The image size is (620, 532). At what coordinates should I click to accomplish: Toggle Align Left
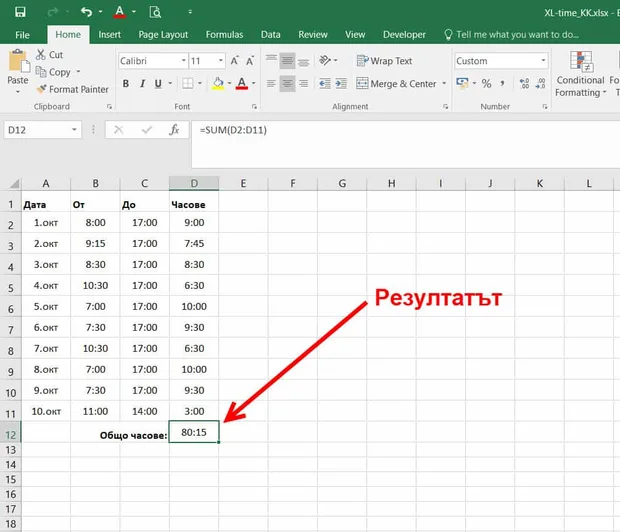pyautogui.click(x=271, y=83)
